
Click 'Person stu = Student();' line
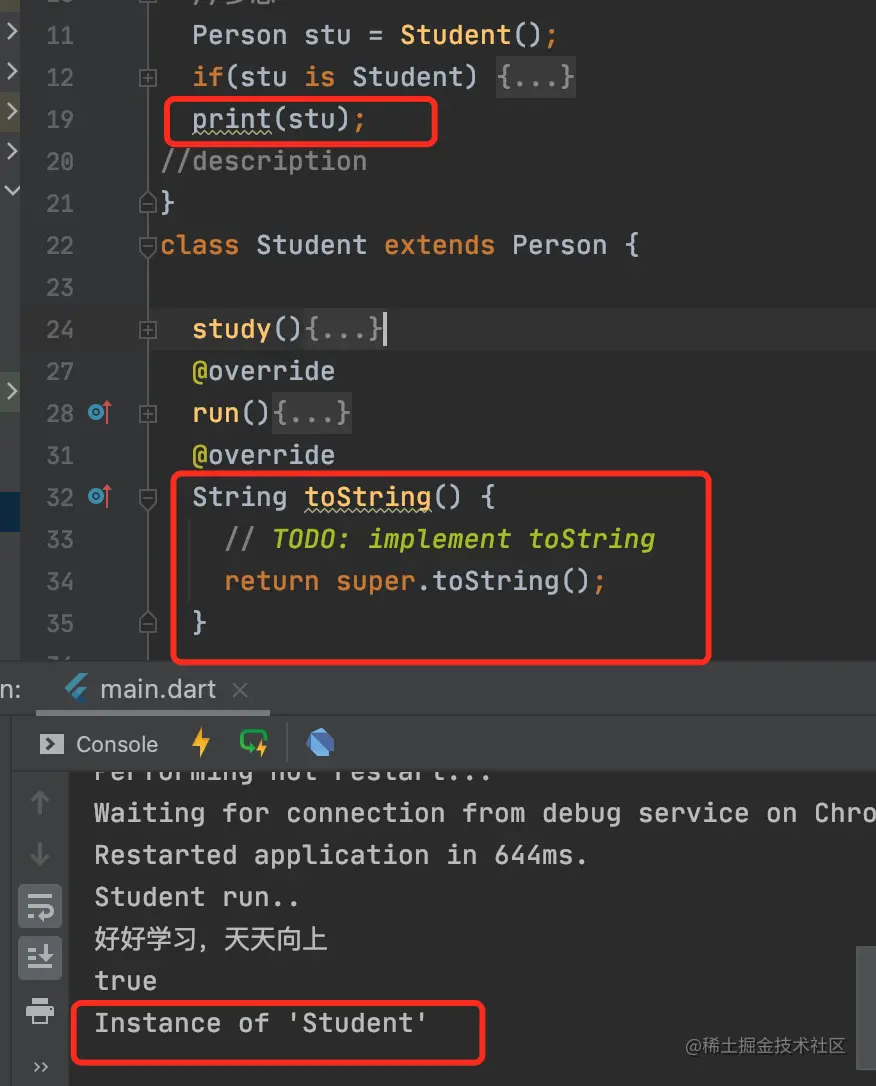pyautogui.click(x=374, y=35)
